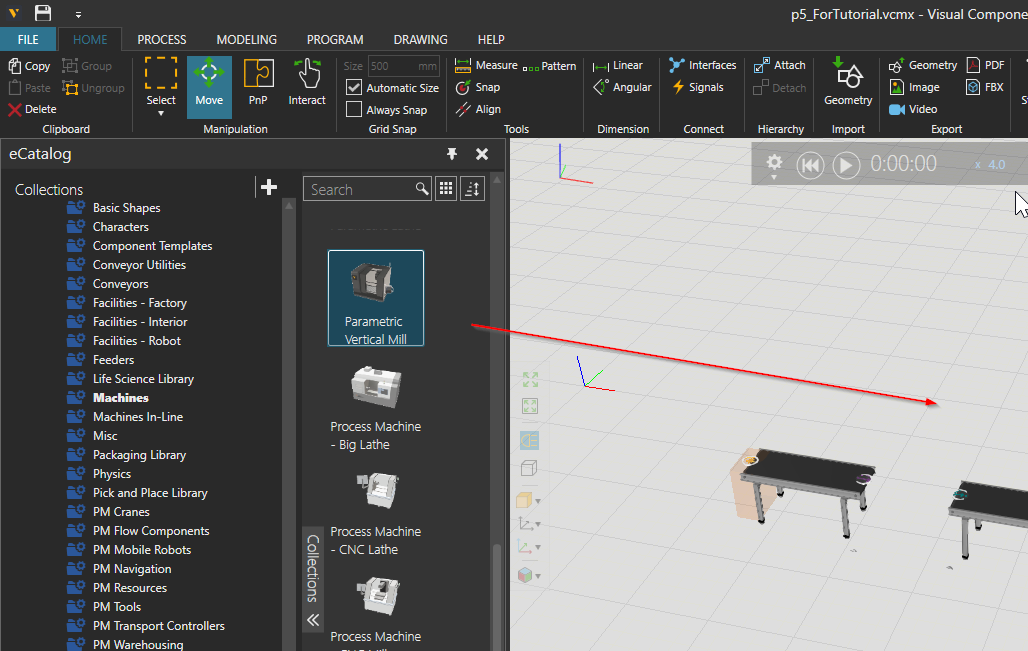Open Pick and Place Library collection

click(150, 493)
